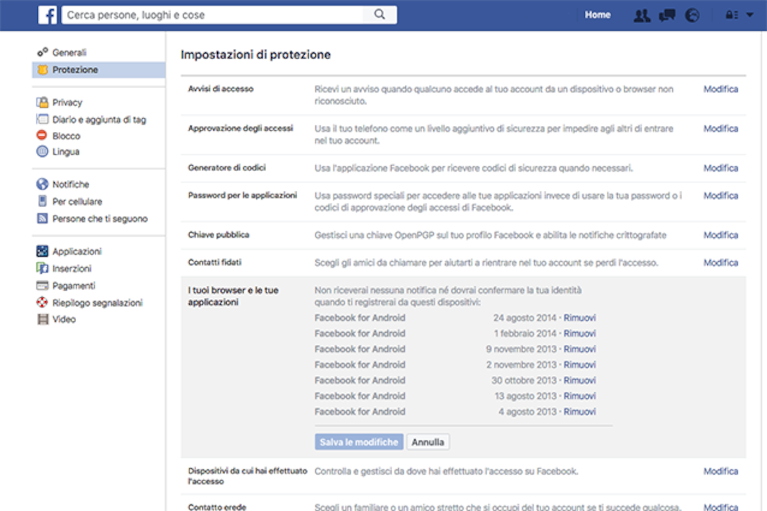Remove the 4 agosto 2013 device
The image size is (767, 511).
(x=580, y=412)
